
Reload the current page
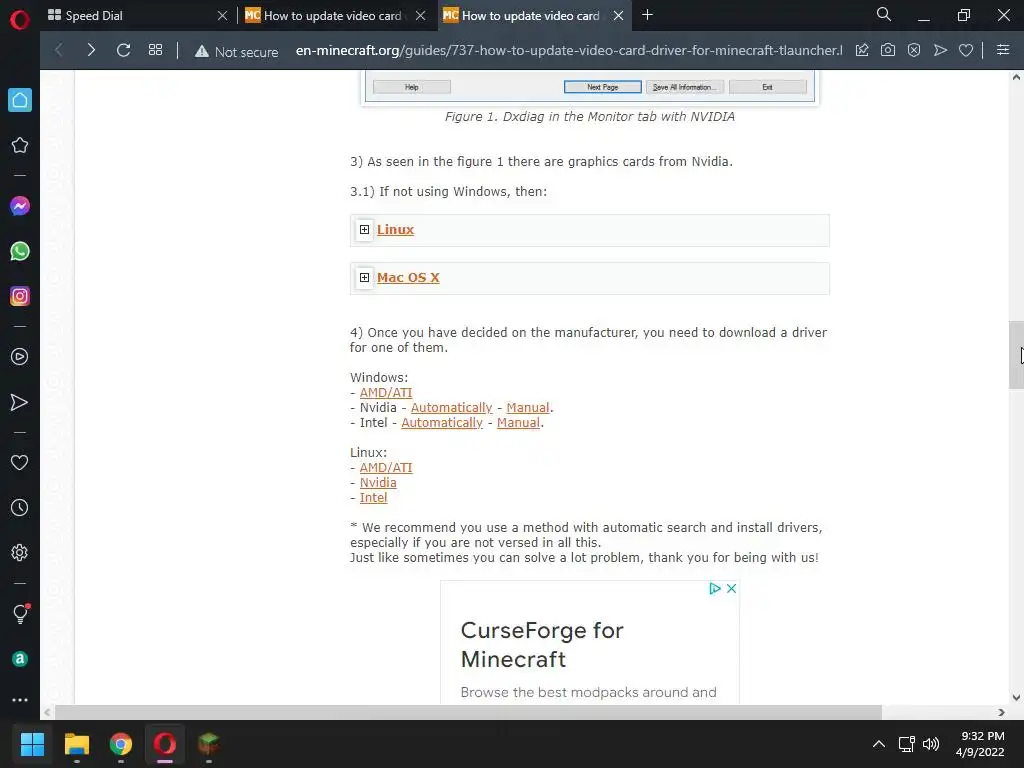click(x=123, y=50)
